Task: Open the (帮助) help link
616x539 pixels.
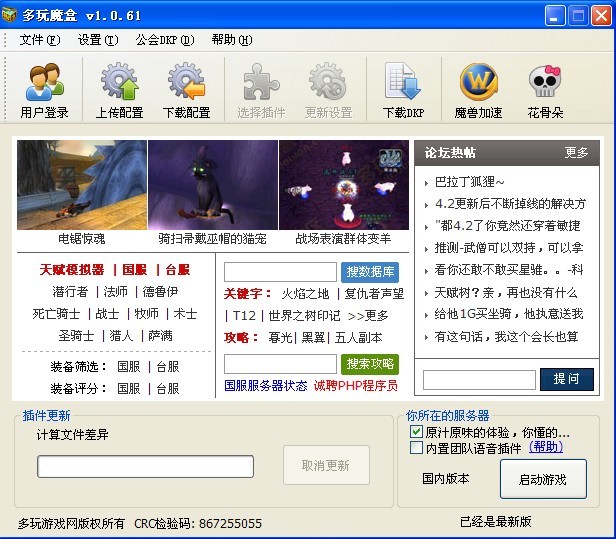Action: click(546, 447)
